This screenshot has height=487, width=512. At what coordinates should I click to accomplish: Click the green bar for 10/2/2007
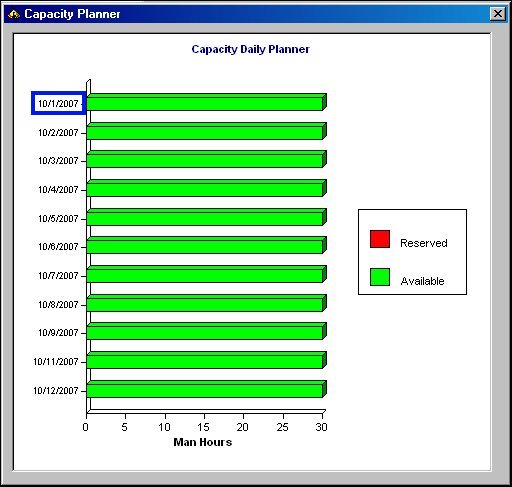pyautogui.click(x=207, y=131)
